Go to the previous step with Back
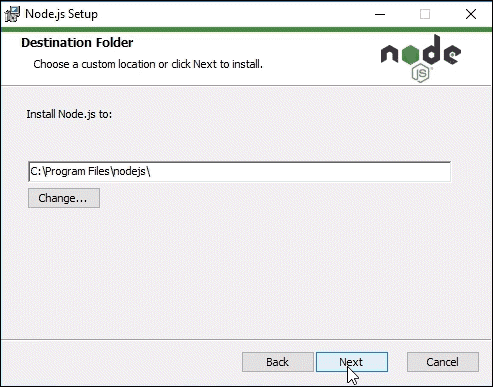Viewport: 493px width, 387px height. 278,362
